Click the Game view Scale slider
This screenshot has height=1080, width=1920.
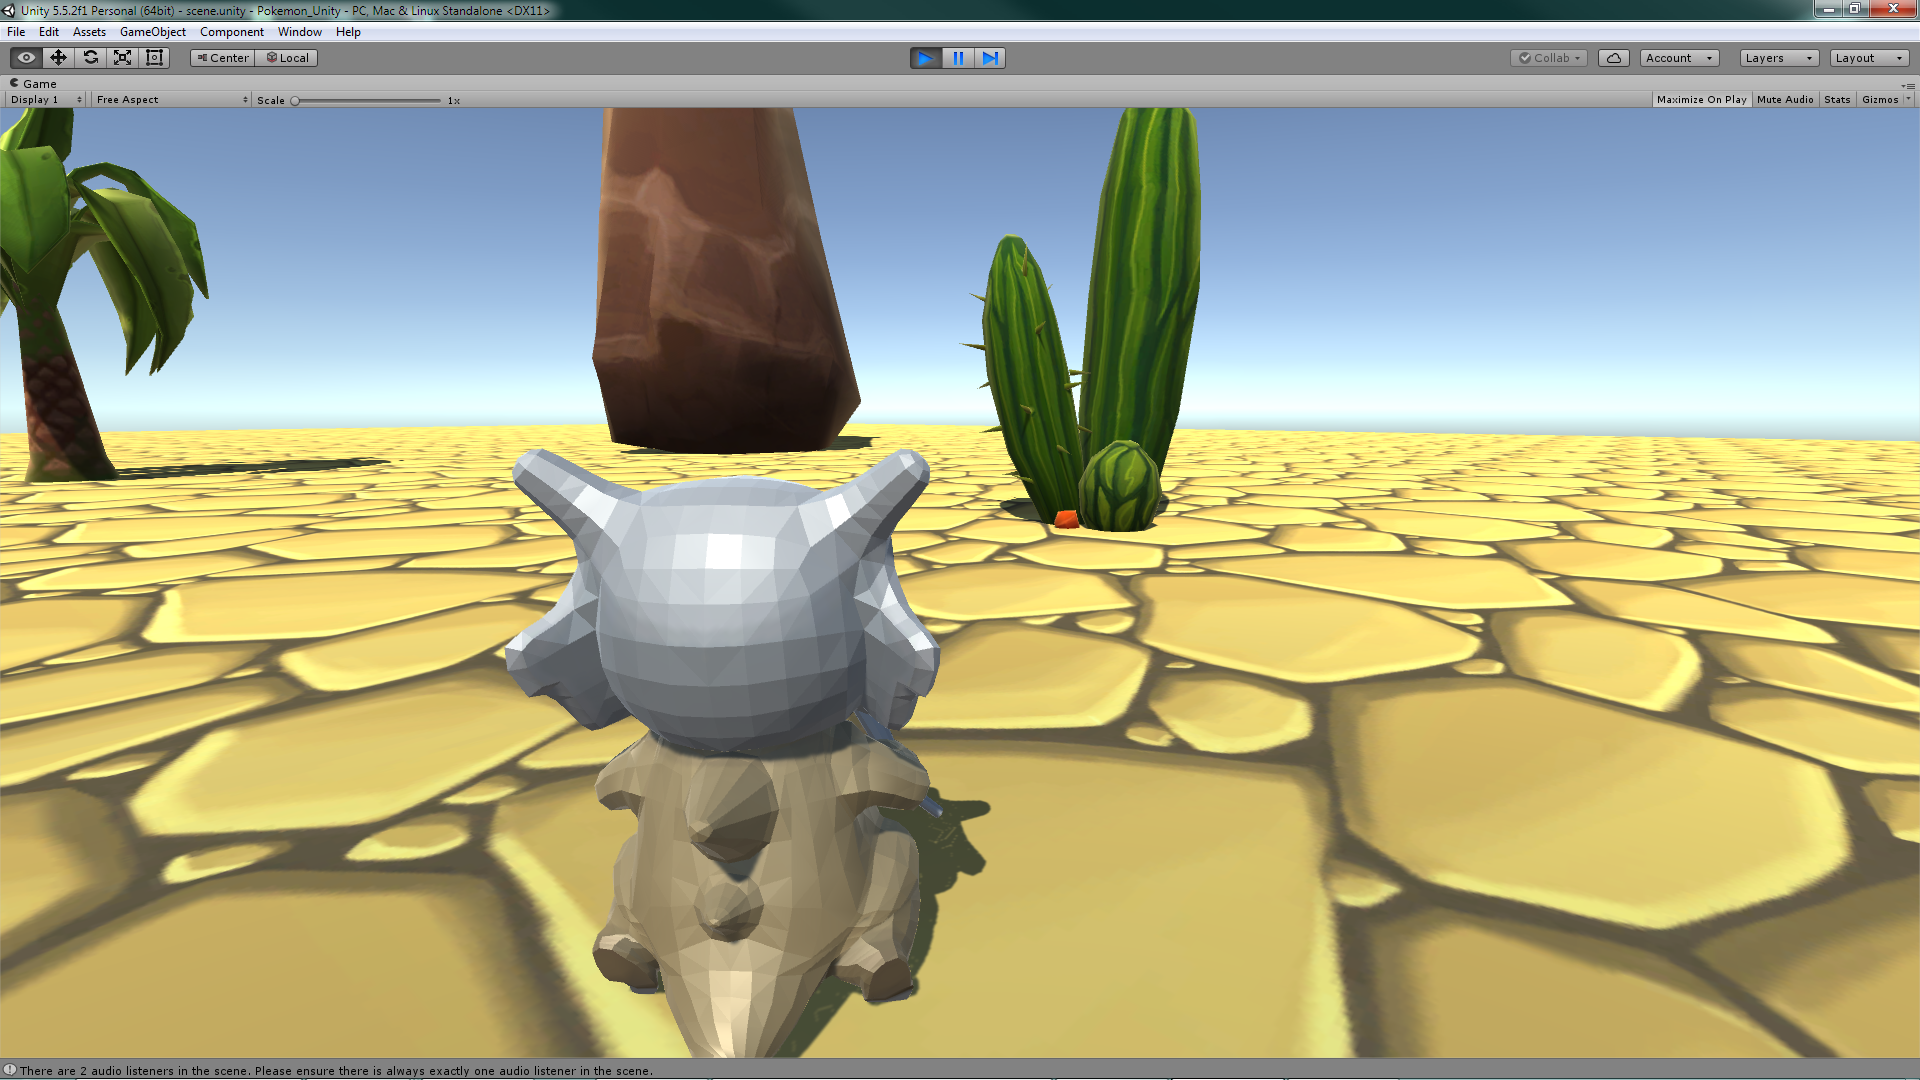tap(367, 101)
